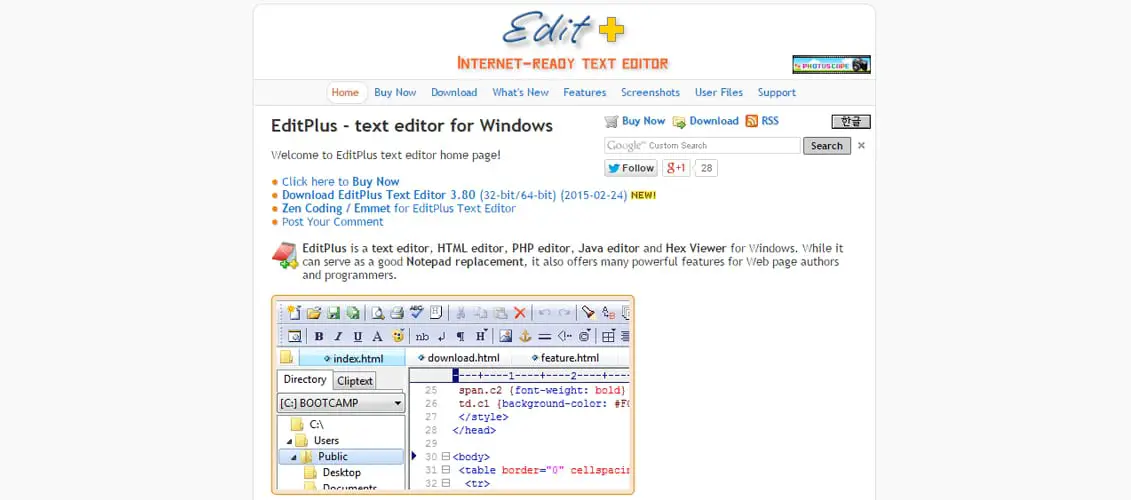
Task: Select the Desktop folder in directory tree
Action: coord(333,473)
